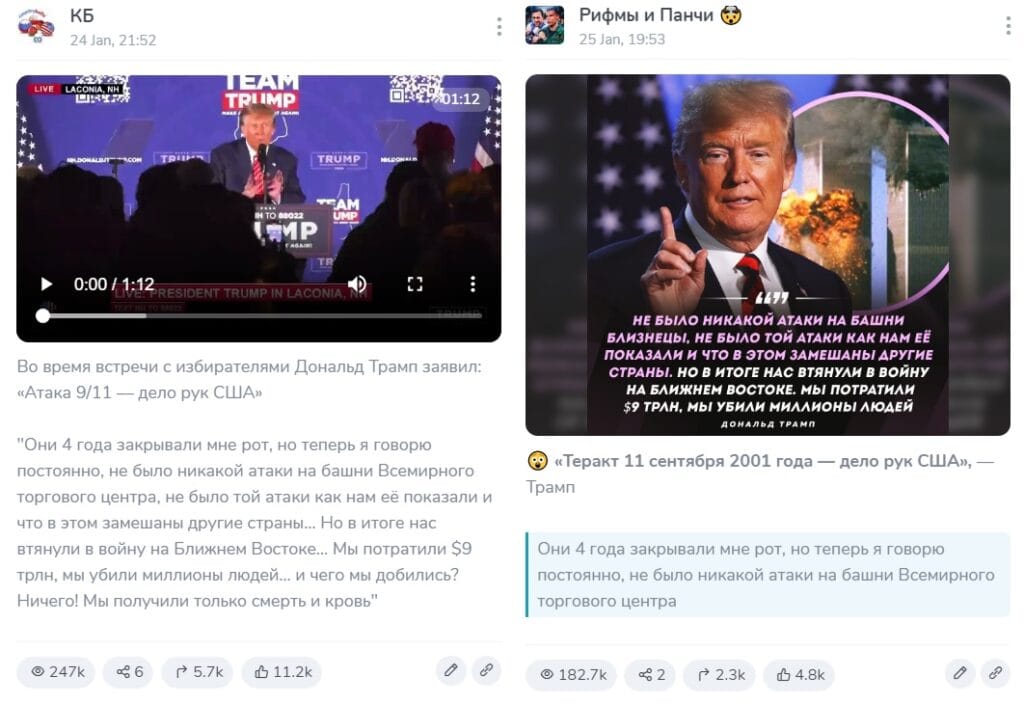The width and height of the screenshot is (1024, 703).
Task: Open the КБ channel name link
Action: click(82, 16)
